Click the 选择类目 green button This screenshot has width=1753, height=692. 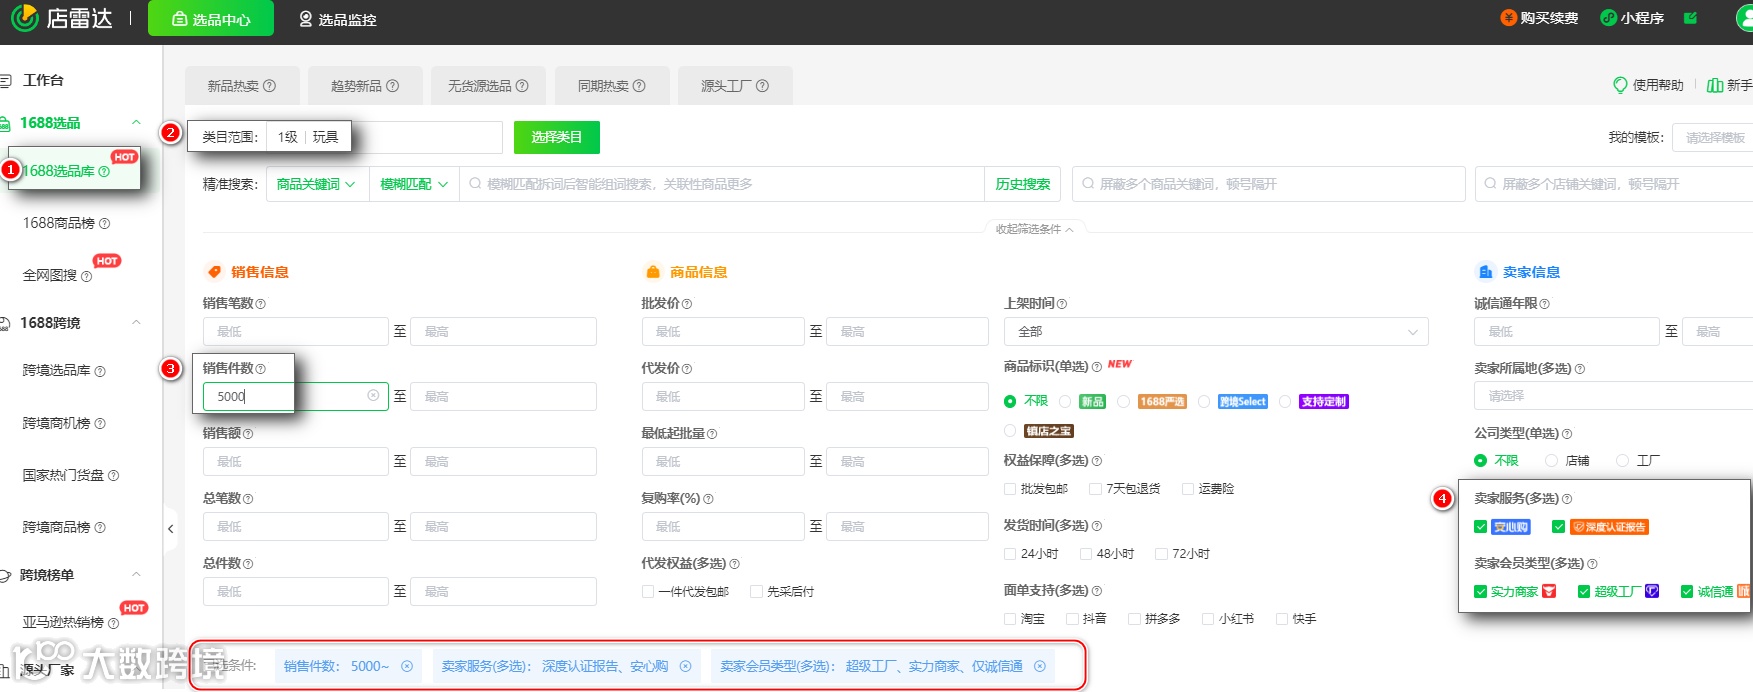pos(557,137)
